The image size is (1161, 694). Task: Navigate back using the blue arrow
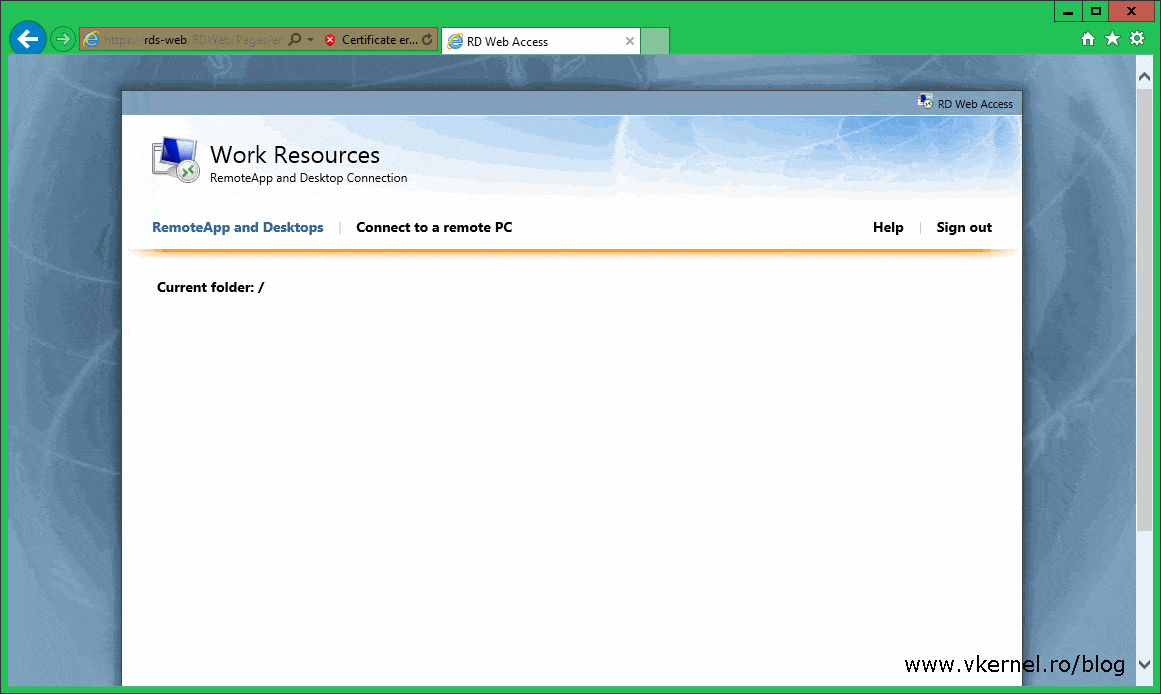(27, 39)
